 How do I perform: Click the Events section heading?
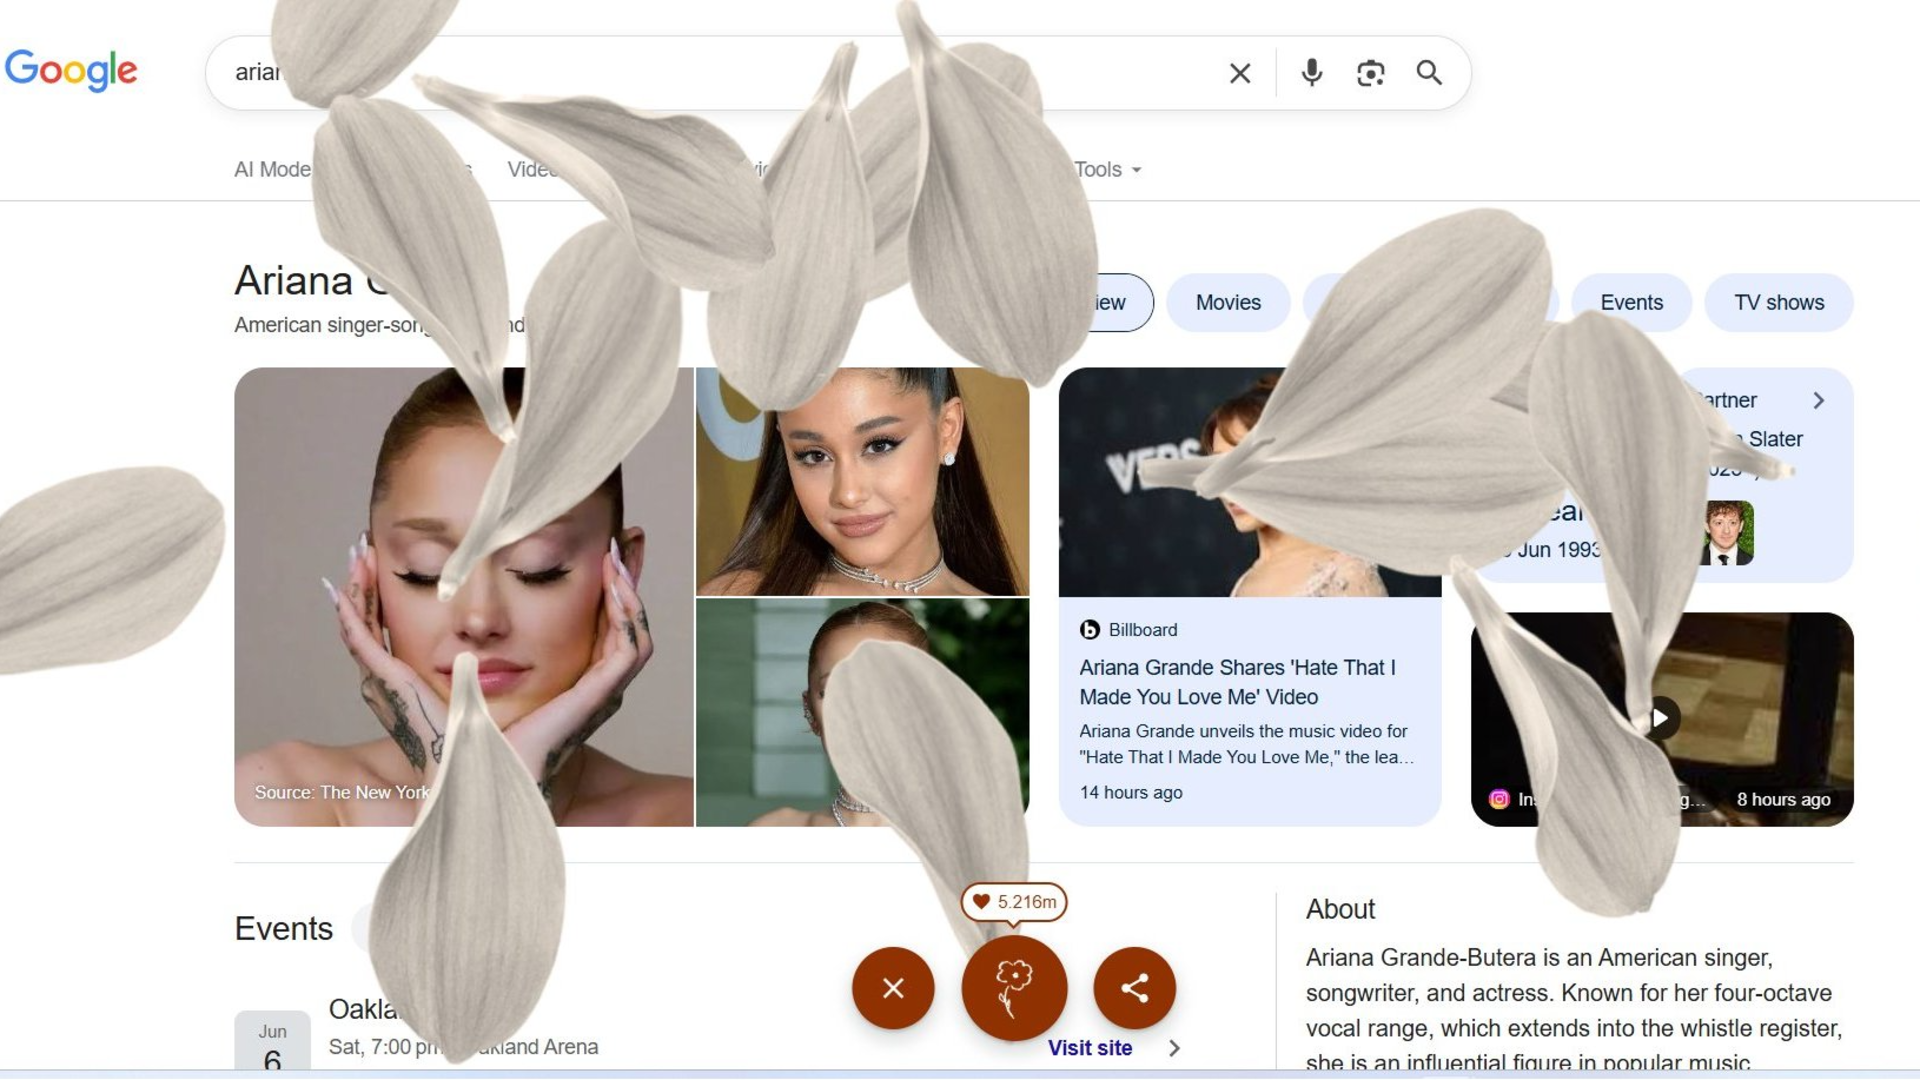click(284, 929)
